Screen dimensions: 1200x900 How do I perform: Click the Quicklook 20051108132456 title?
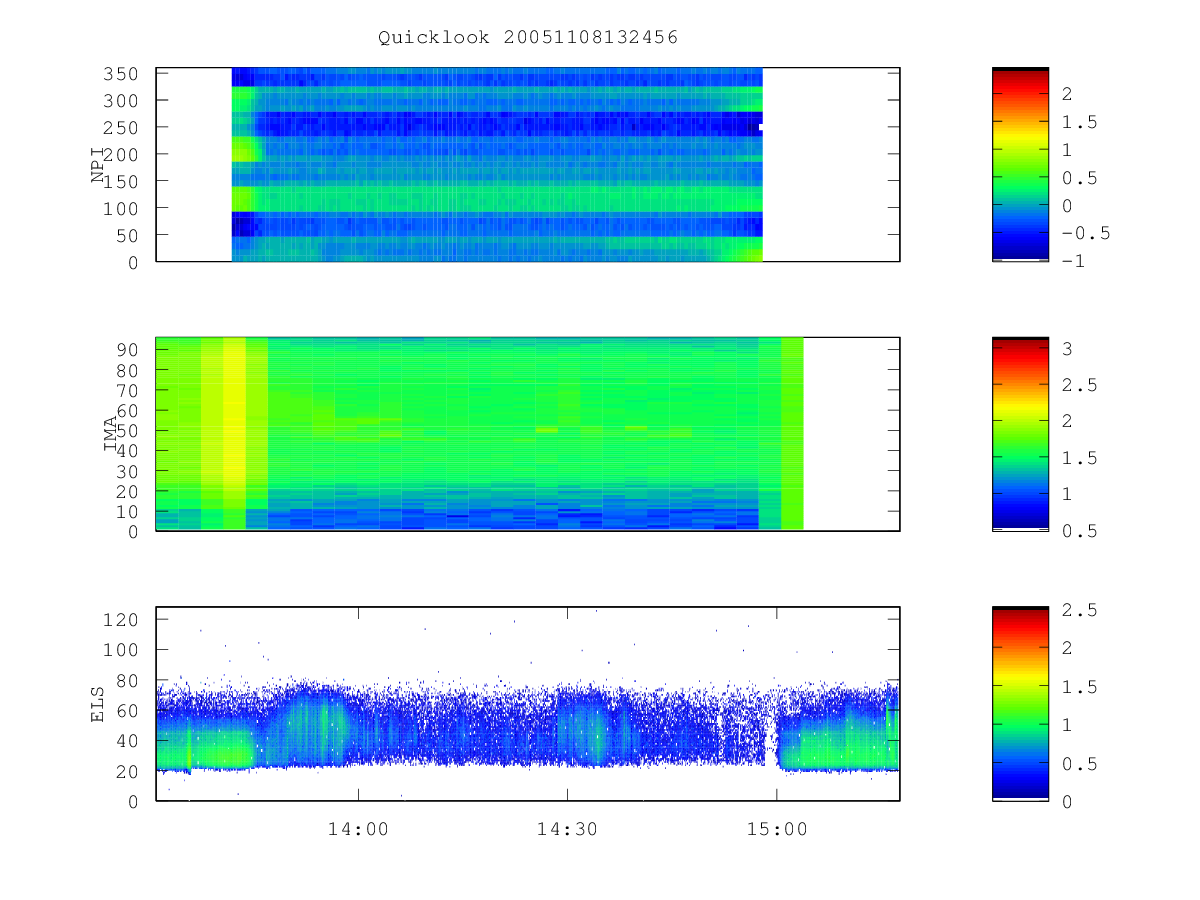pyautogui.click(x=528, y=38)
